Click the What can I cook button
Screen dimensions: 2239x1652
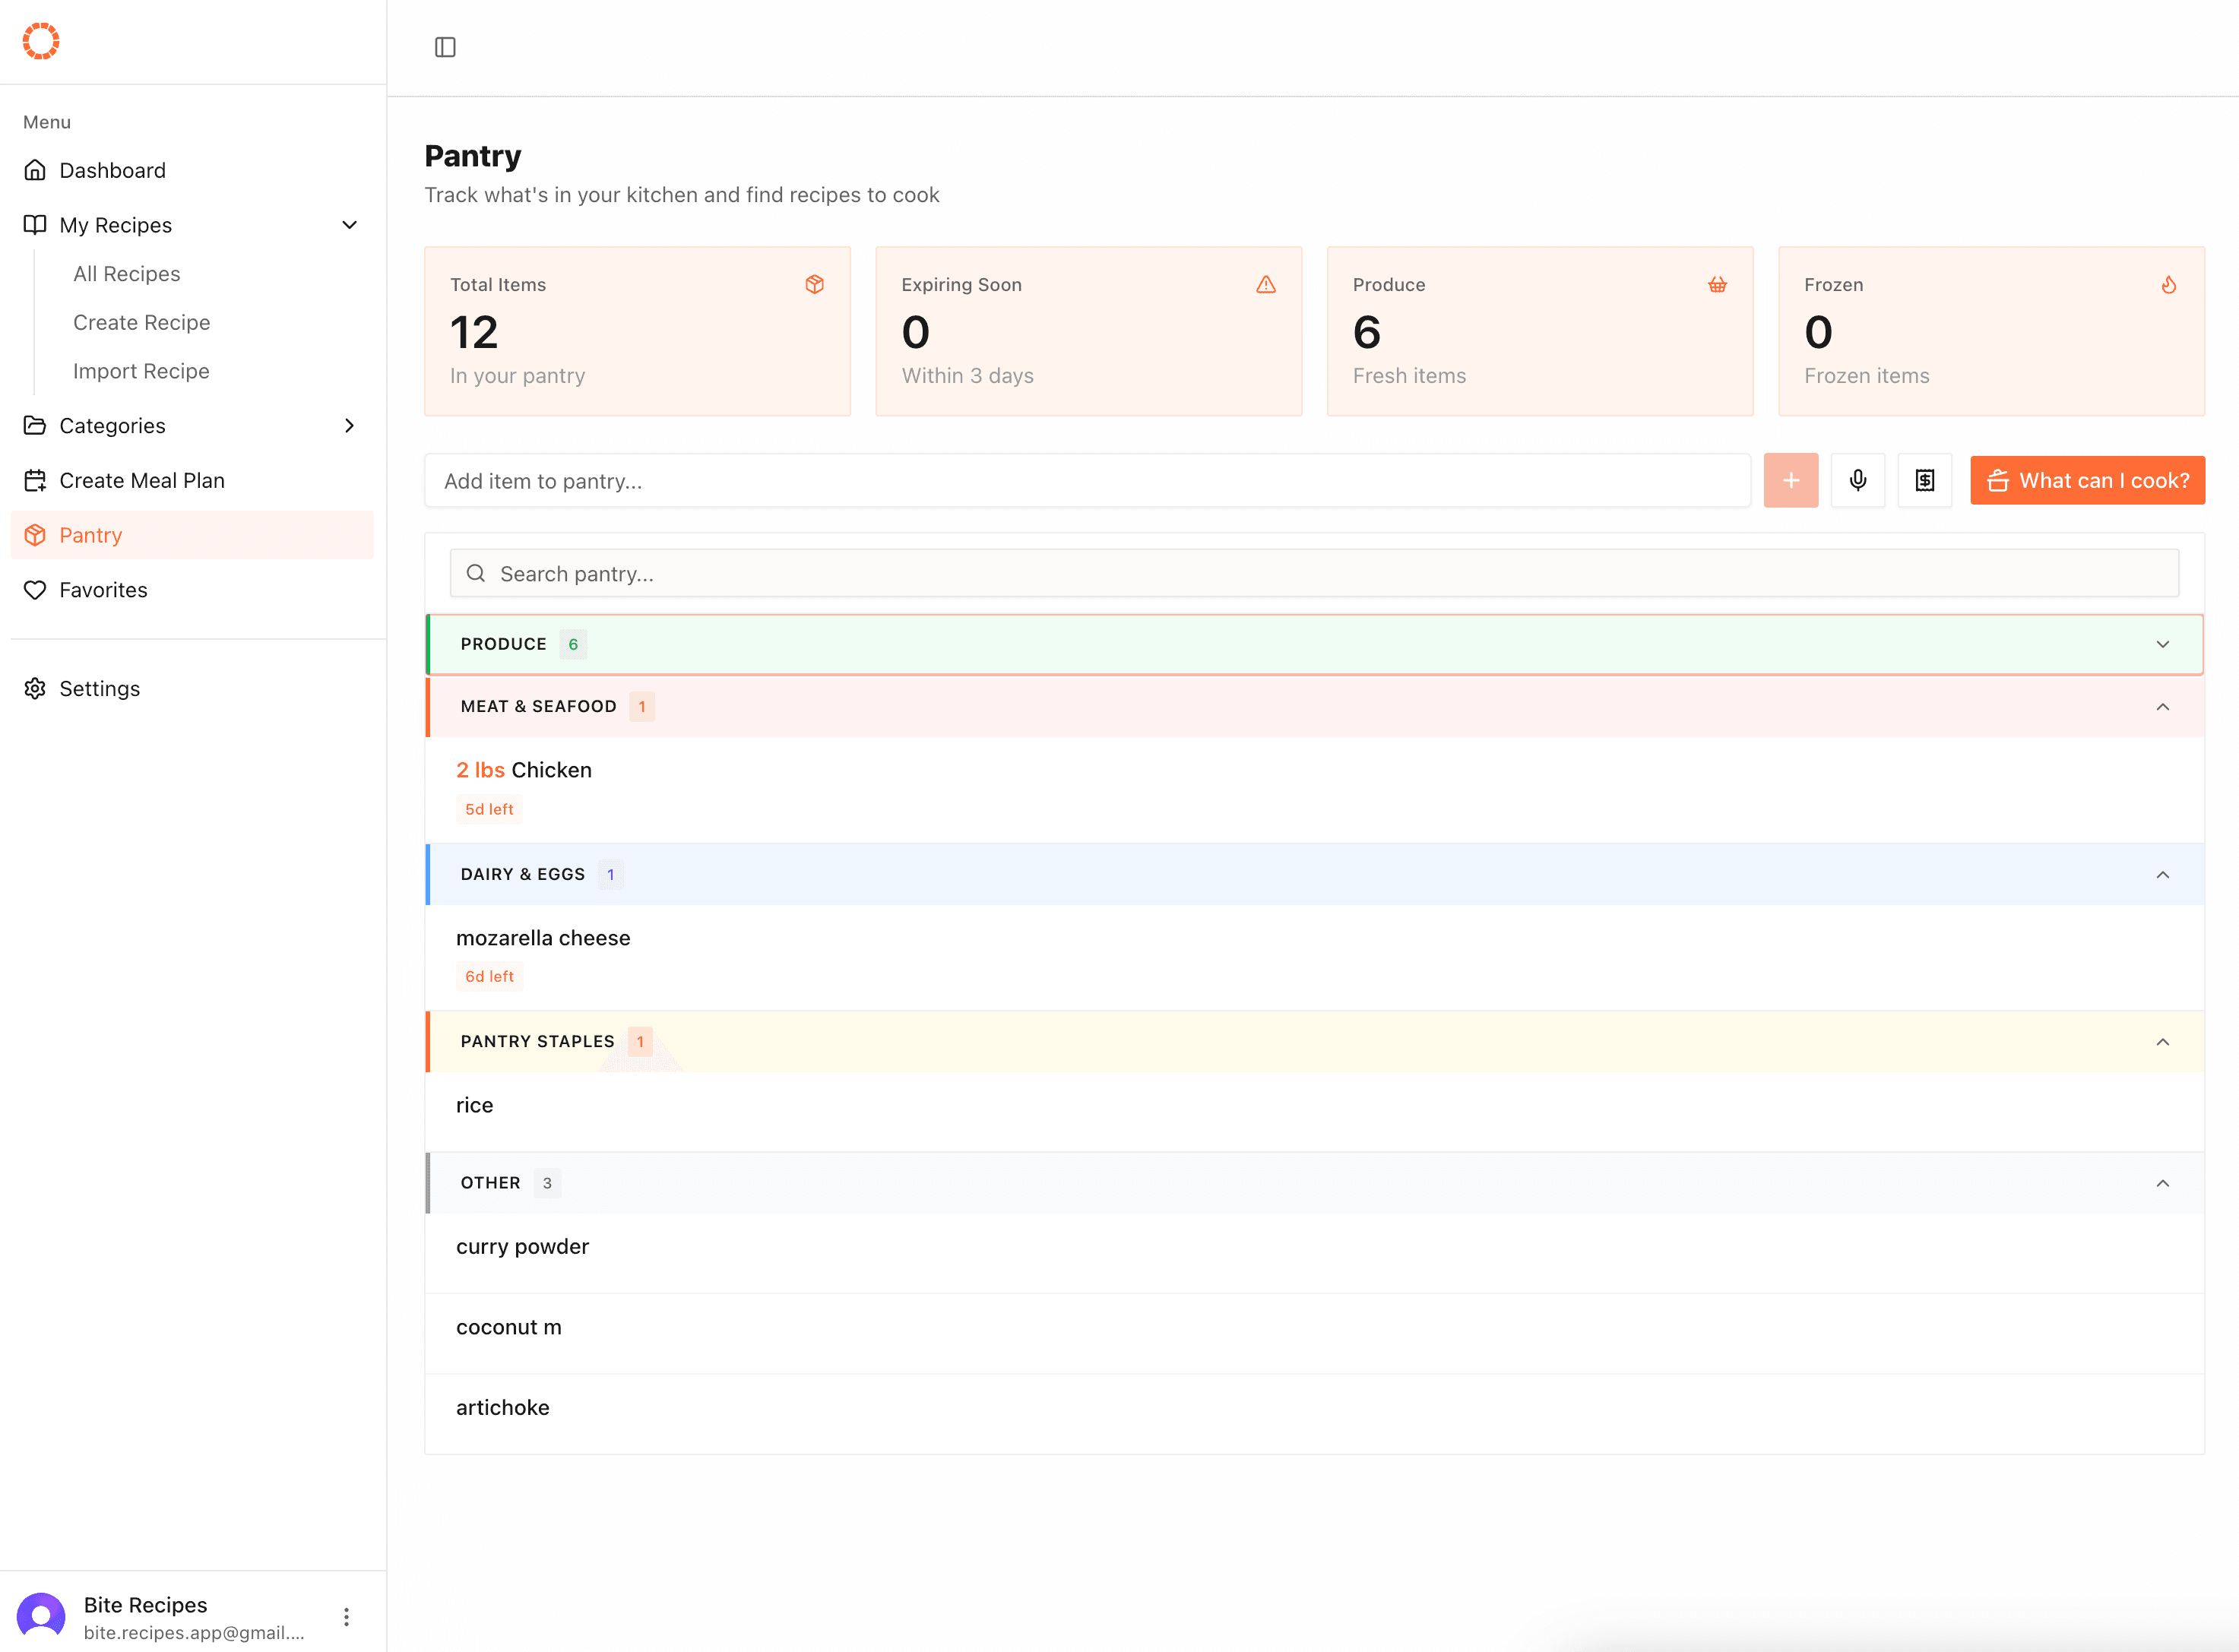(2087, 480)
